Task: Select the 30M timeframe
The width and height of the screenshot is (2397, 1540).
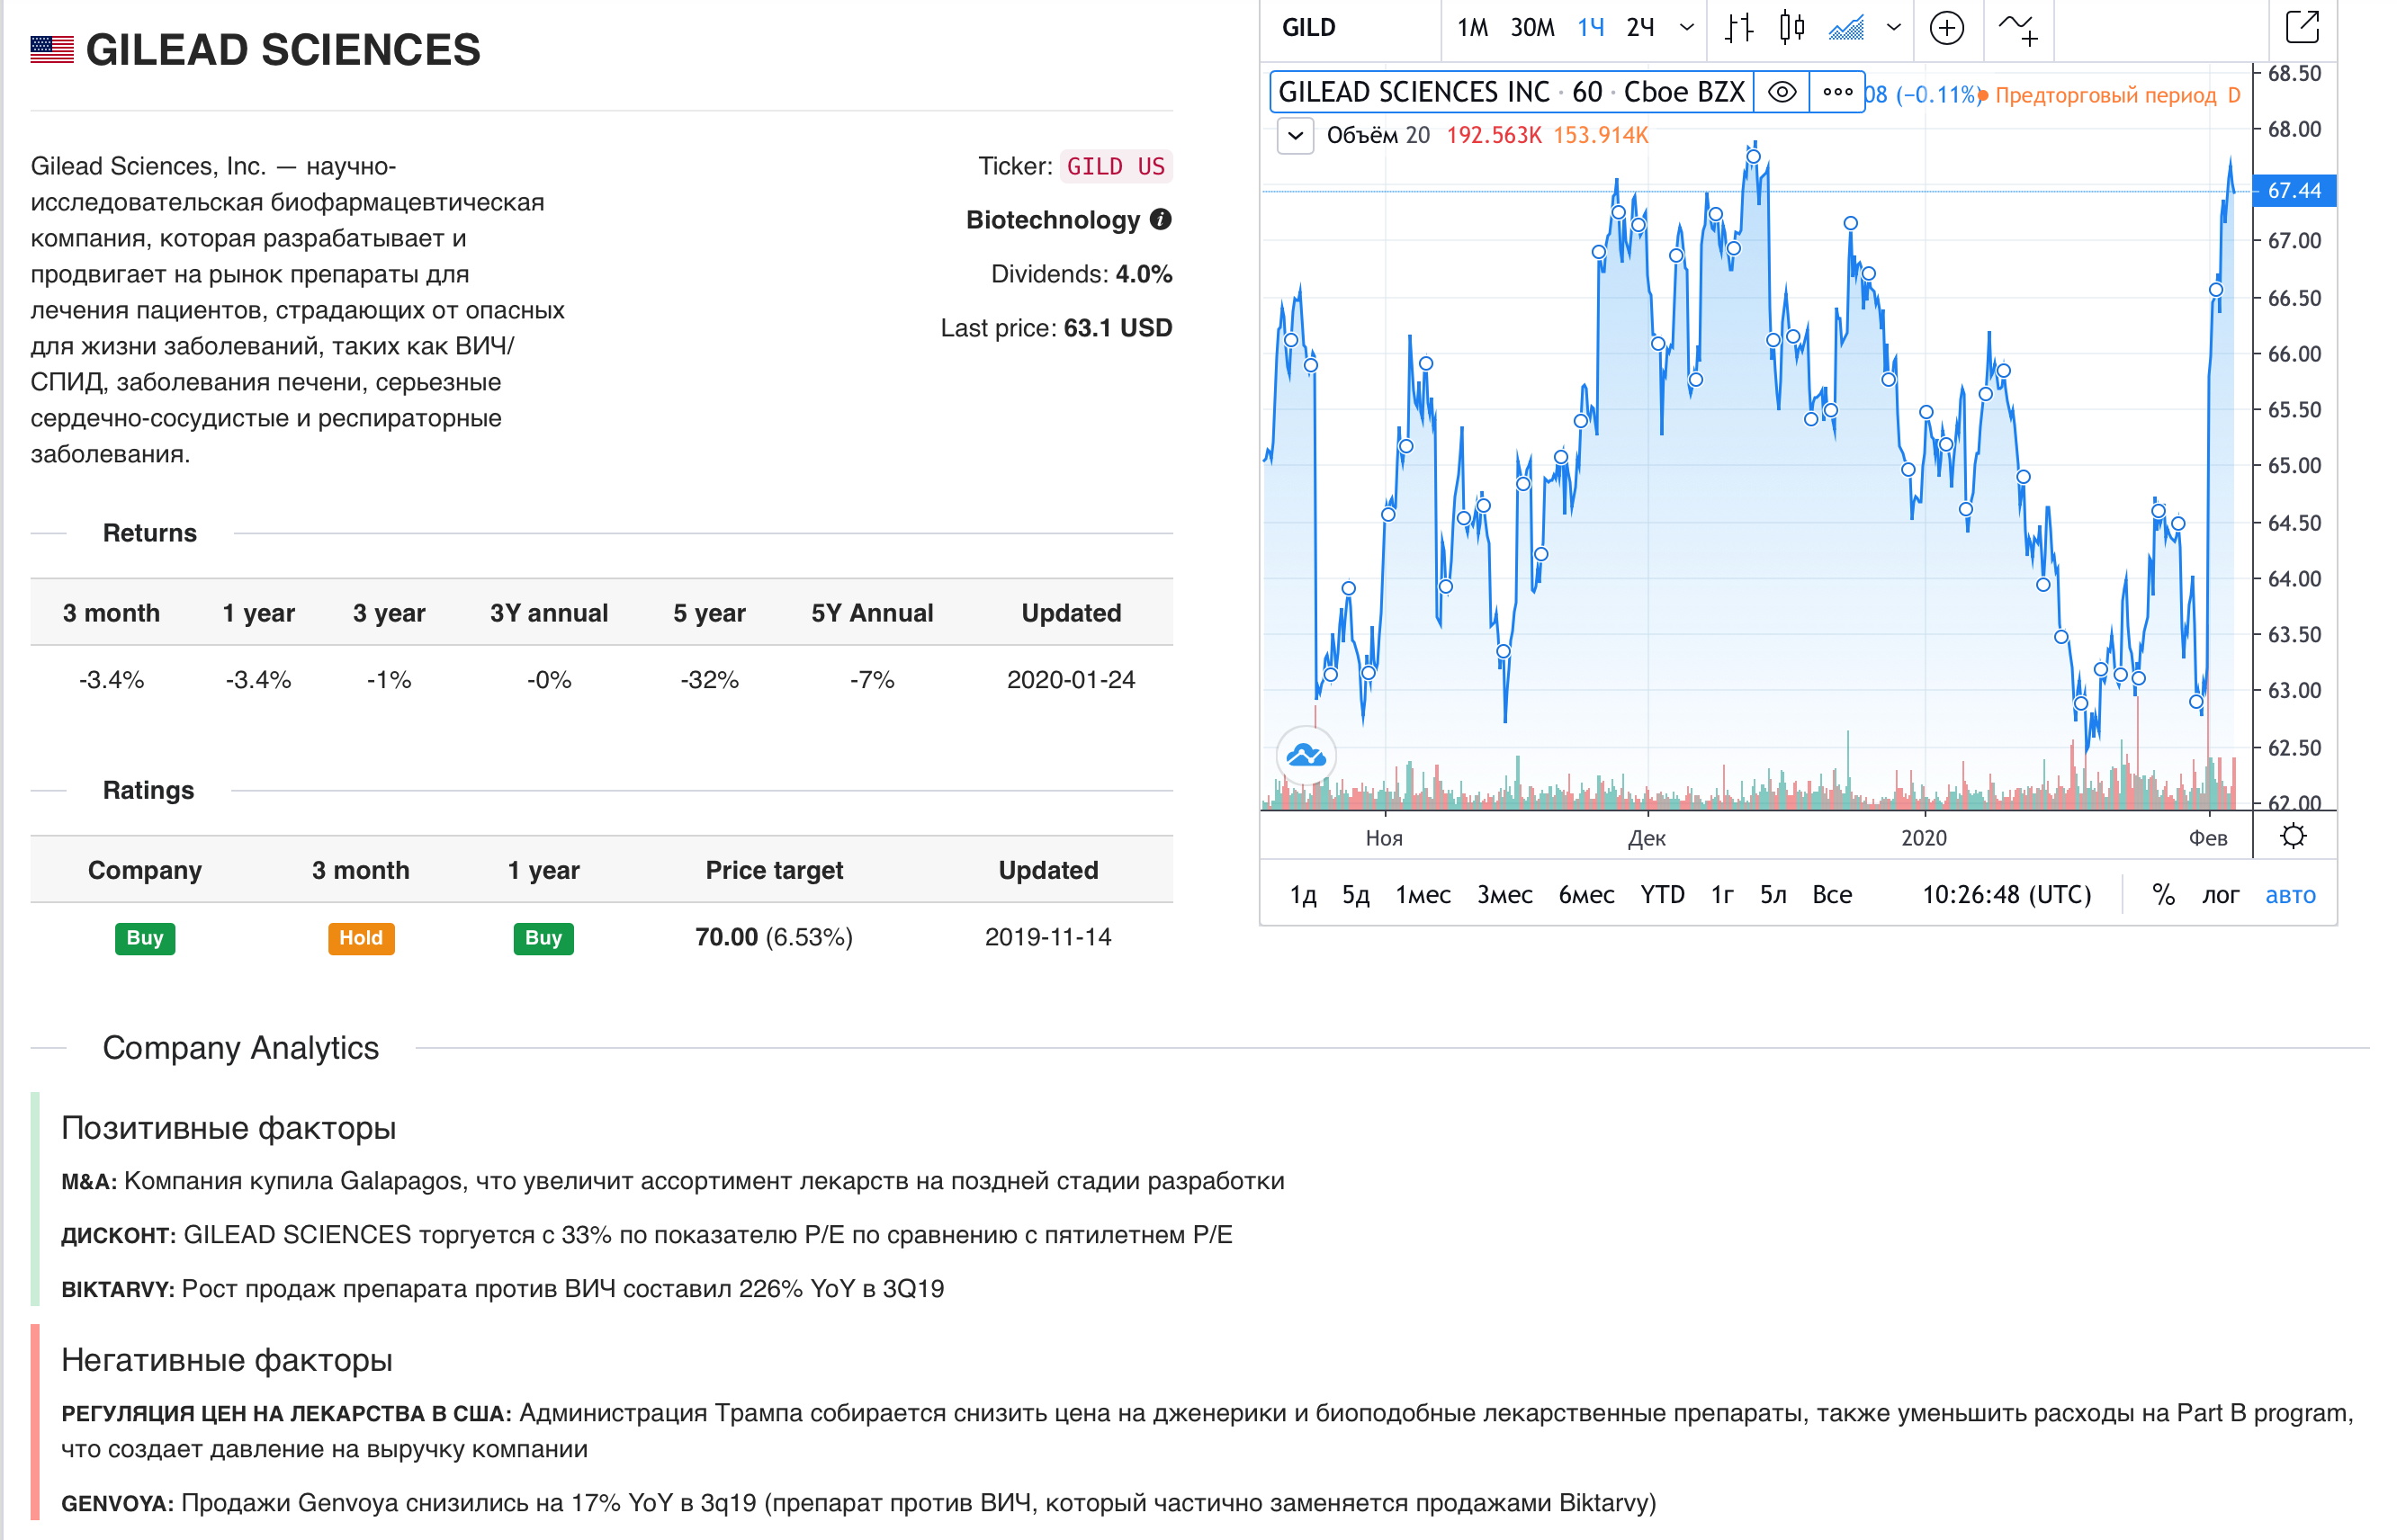Action: (x=1532, y=28)
